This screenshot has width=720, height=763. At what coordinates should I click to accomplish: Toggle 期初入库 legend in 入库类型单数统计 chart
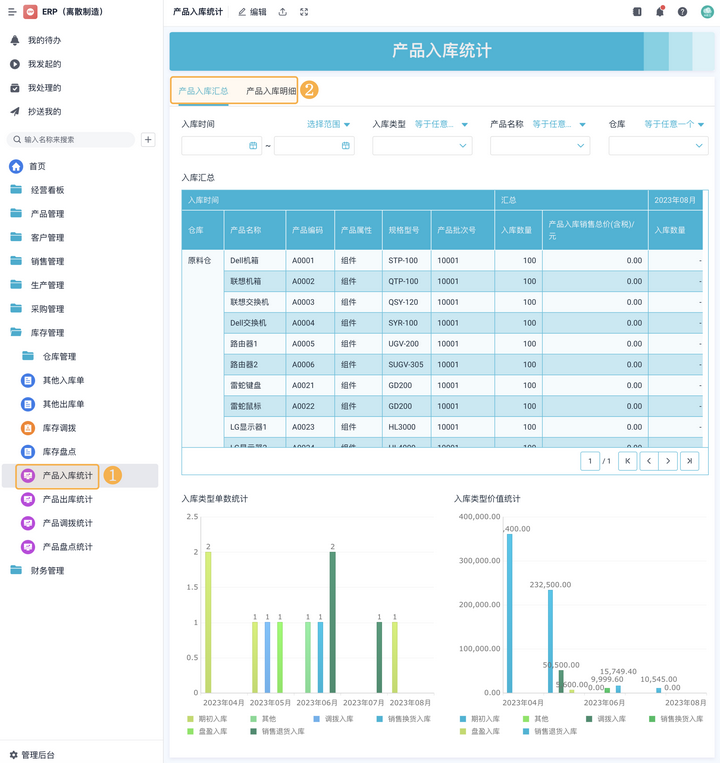tap(210, 719)
